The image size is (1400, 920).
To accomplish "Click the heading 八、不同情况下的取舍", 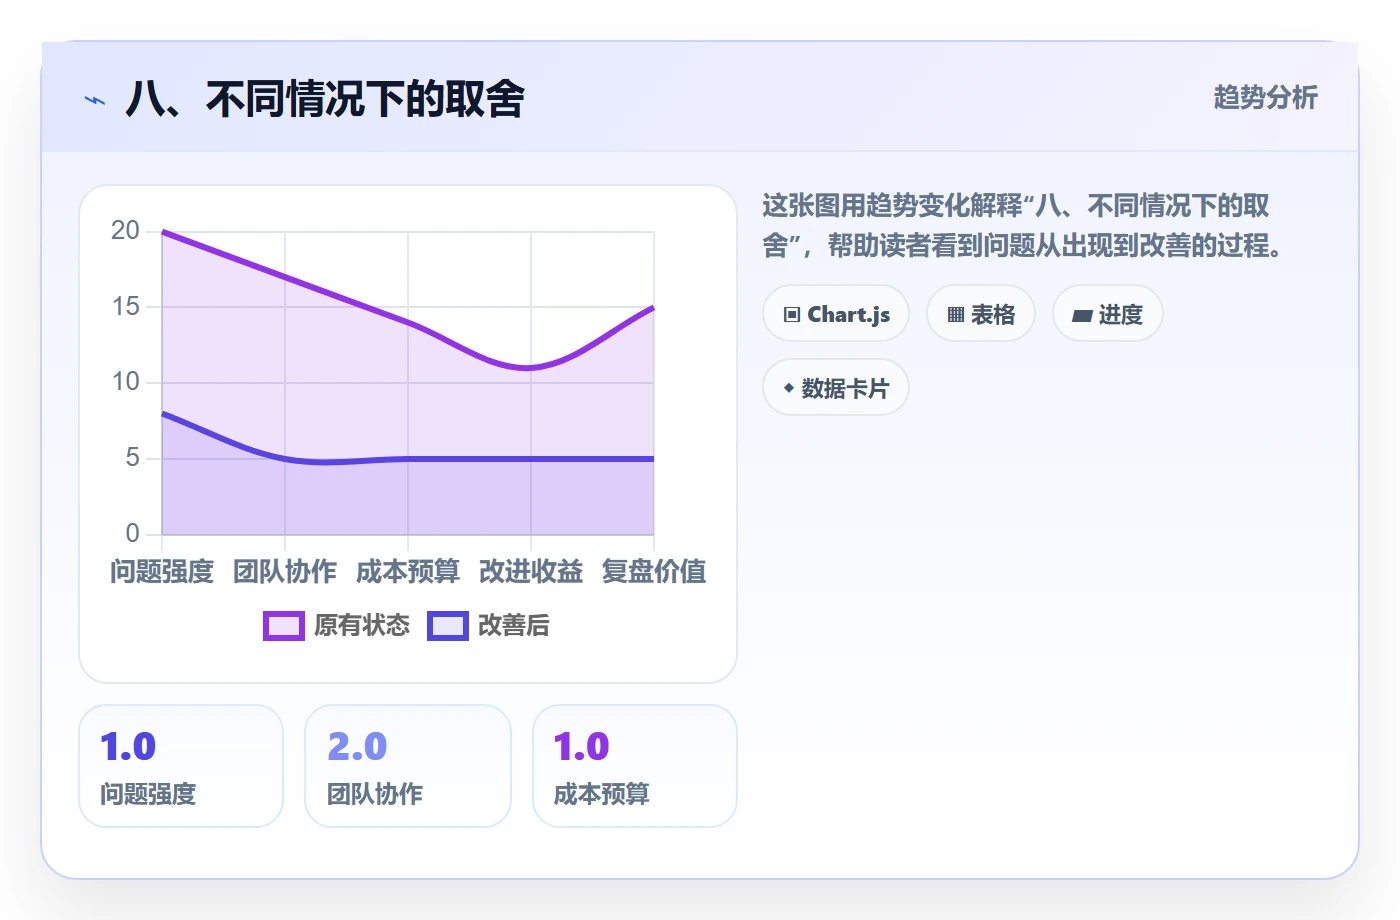I will pyautogui.click(x=325, y=99).
